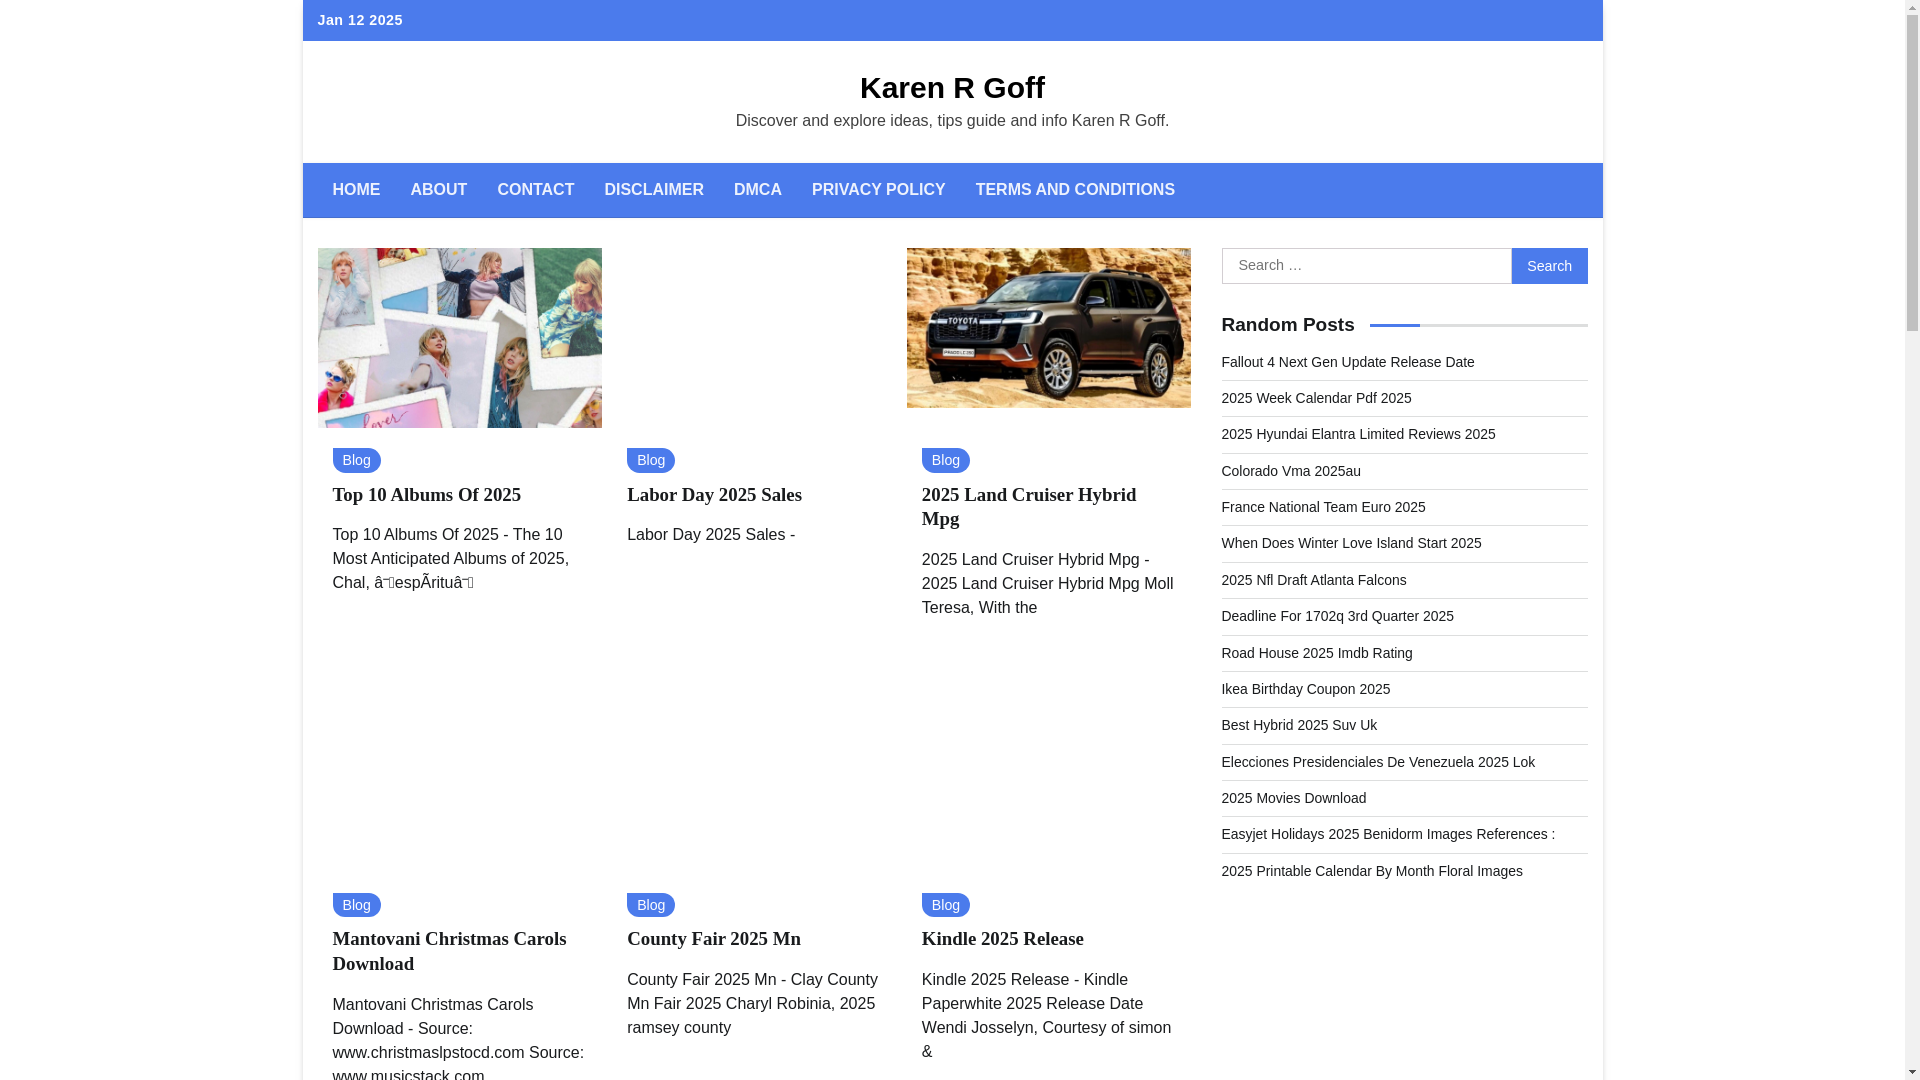Click the Labor Day 2025 Sales excerpt

click(710, 535)
